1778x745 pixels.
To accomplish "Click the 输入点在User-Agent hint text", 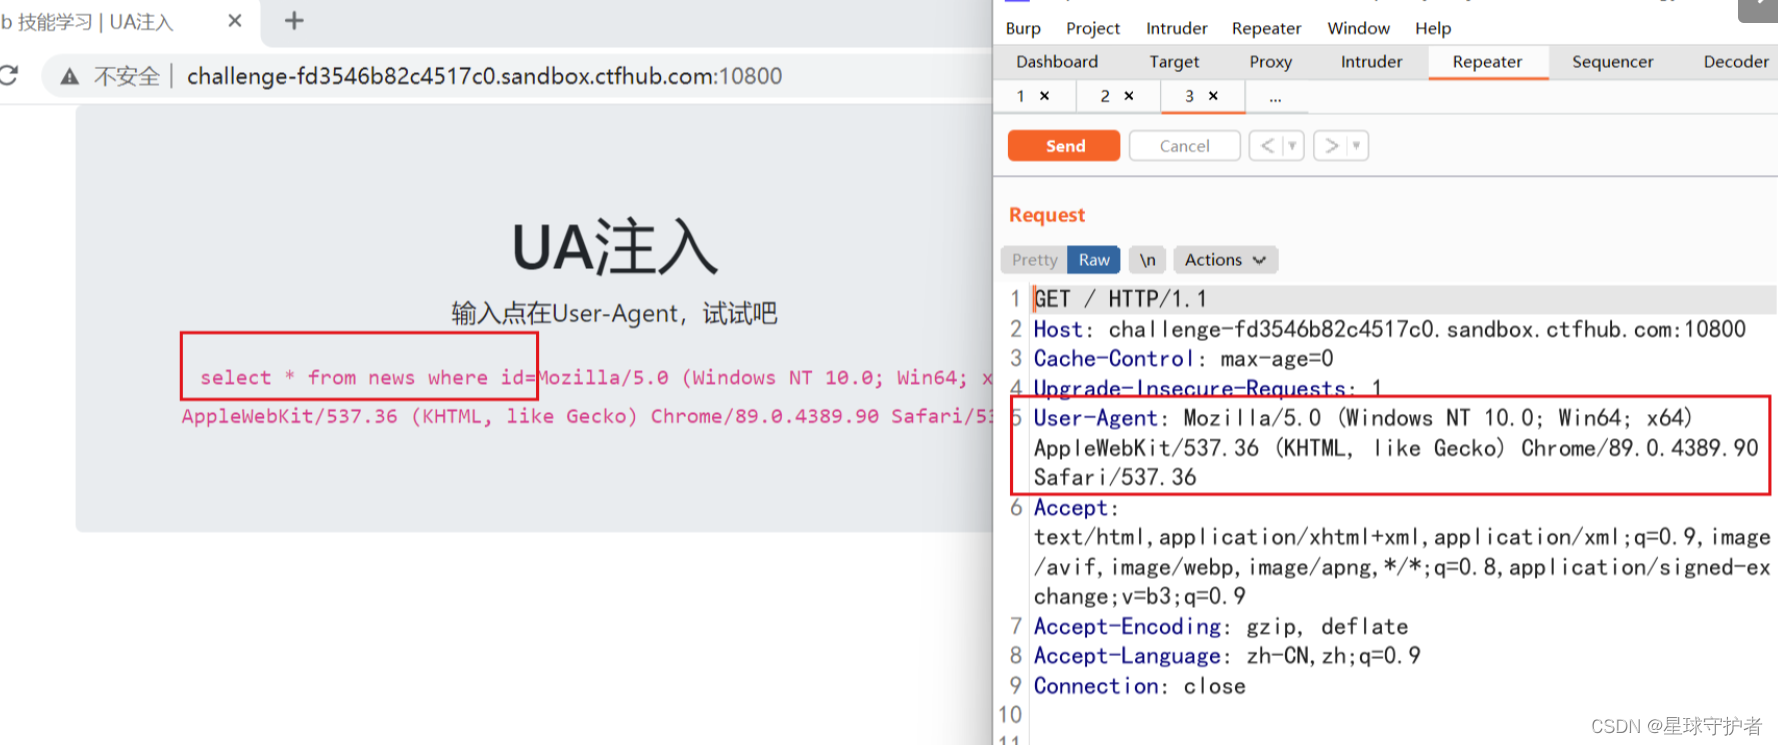I will pyautogui.click(x=614, y=314).
